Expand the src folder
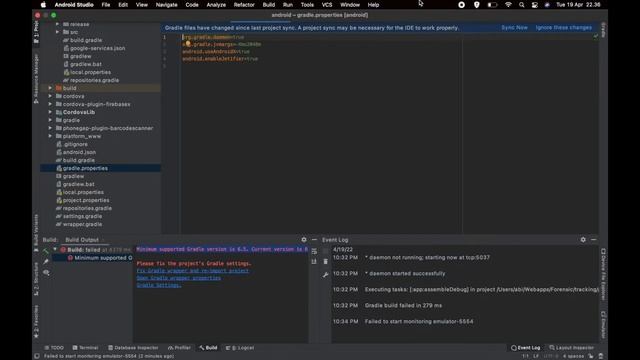This screenshot has height=360, width=640. [58, 32]
